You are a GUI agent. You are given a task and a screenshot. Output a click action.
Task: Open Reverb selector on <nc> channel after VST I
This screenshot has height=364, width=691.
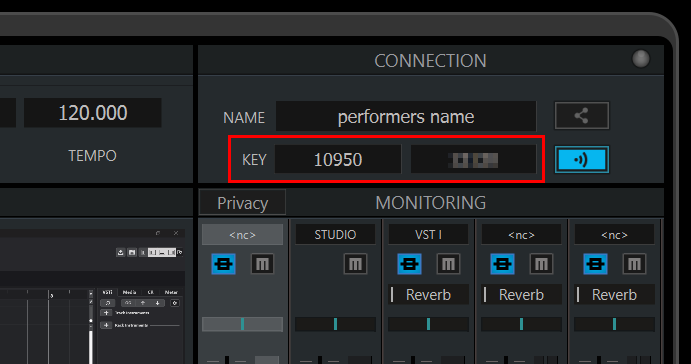click(x=521, y=294)
